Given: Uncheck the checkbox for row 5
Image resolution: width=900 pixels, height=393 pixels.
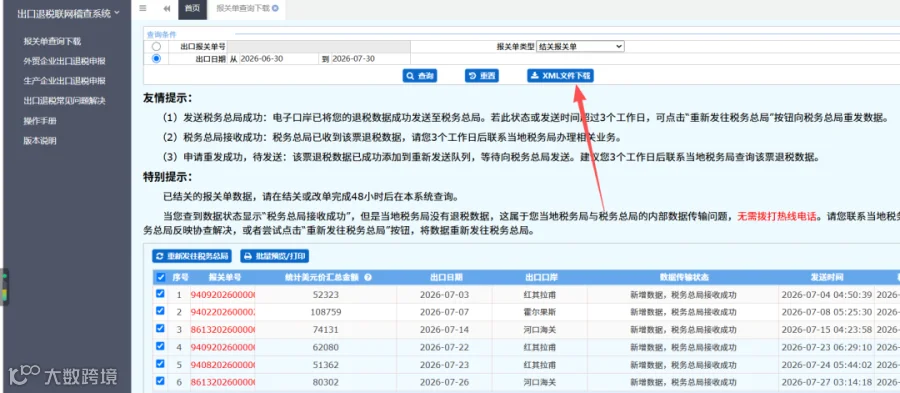Looking at the screenshot, I should (x=161, y=364).
